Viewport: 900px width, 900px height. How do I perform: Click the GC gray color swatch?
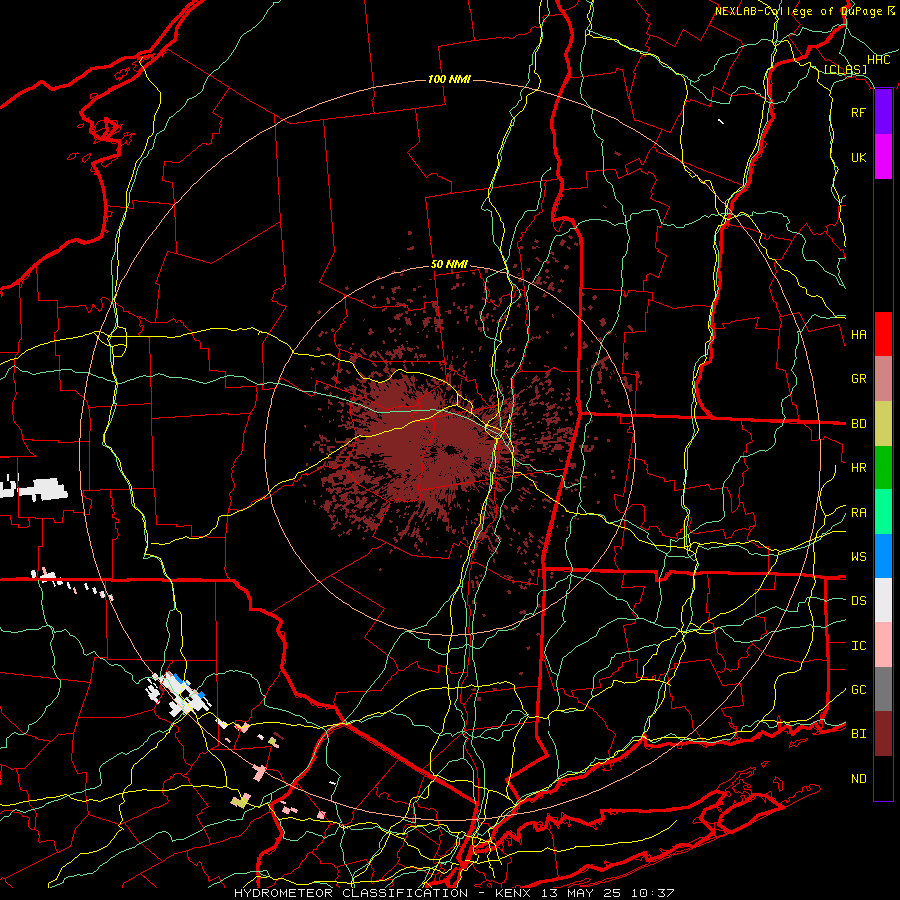coord(883,689)
